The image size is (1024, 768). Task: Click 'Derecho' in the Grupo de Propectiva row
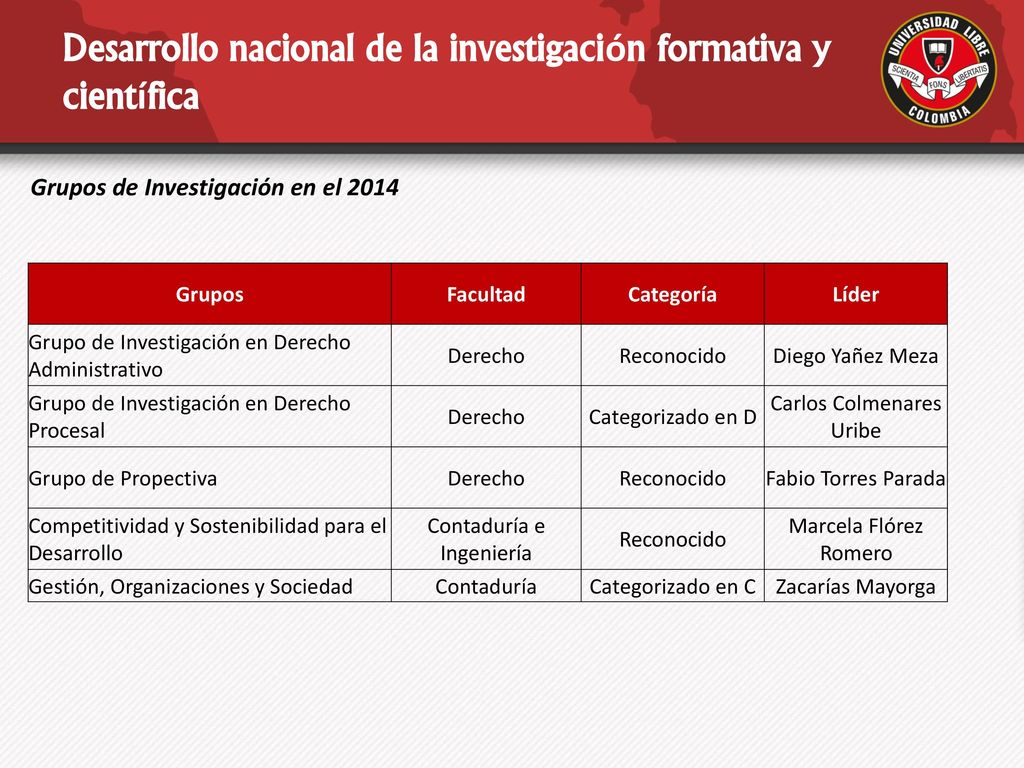pos(486,479)
